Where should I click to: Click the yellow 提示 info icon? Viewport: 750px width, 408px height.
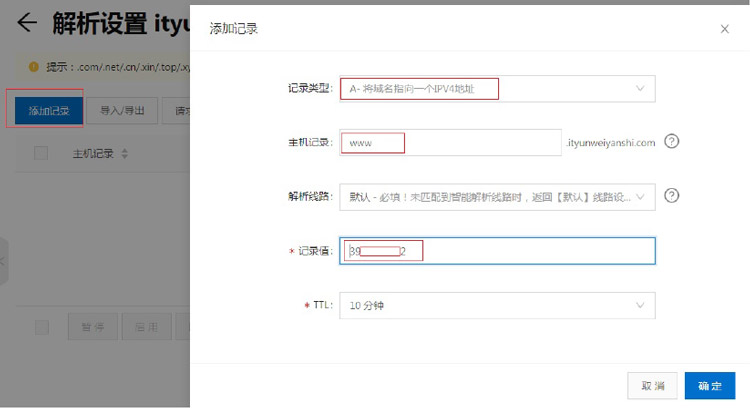pos(33,66)
